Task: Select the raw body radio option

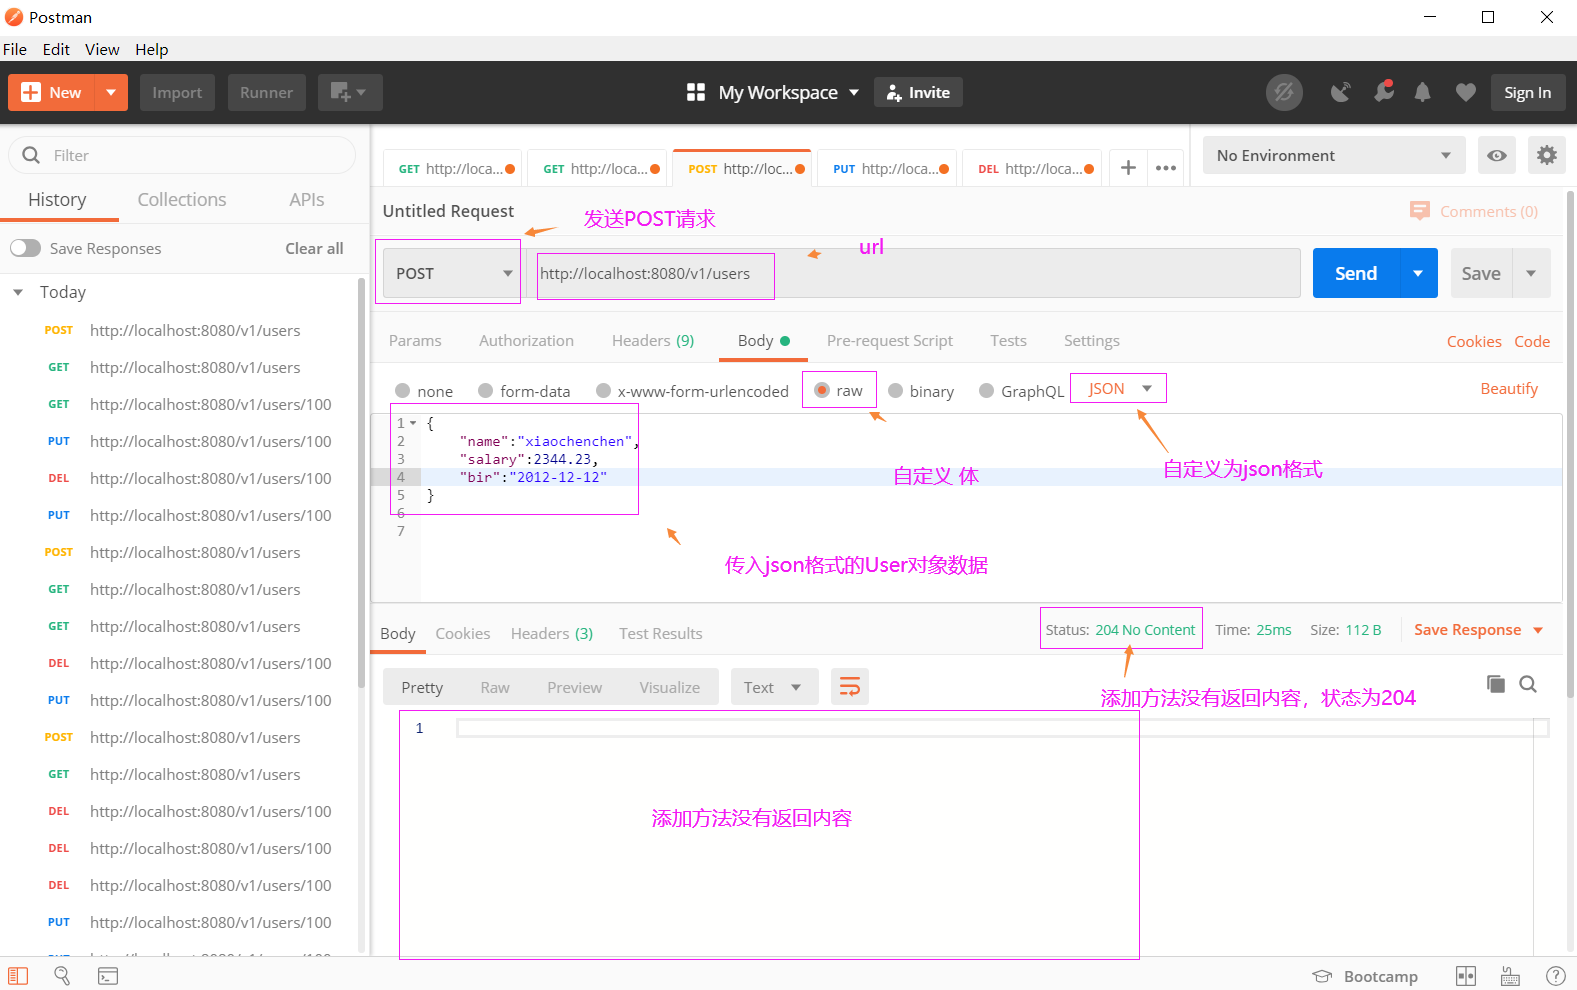Action: (x=822, y=390)
